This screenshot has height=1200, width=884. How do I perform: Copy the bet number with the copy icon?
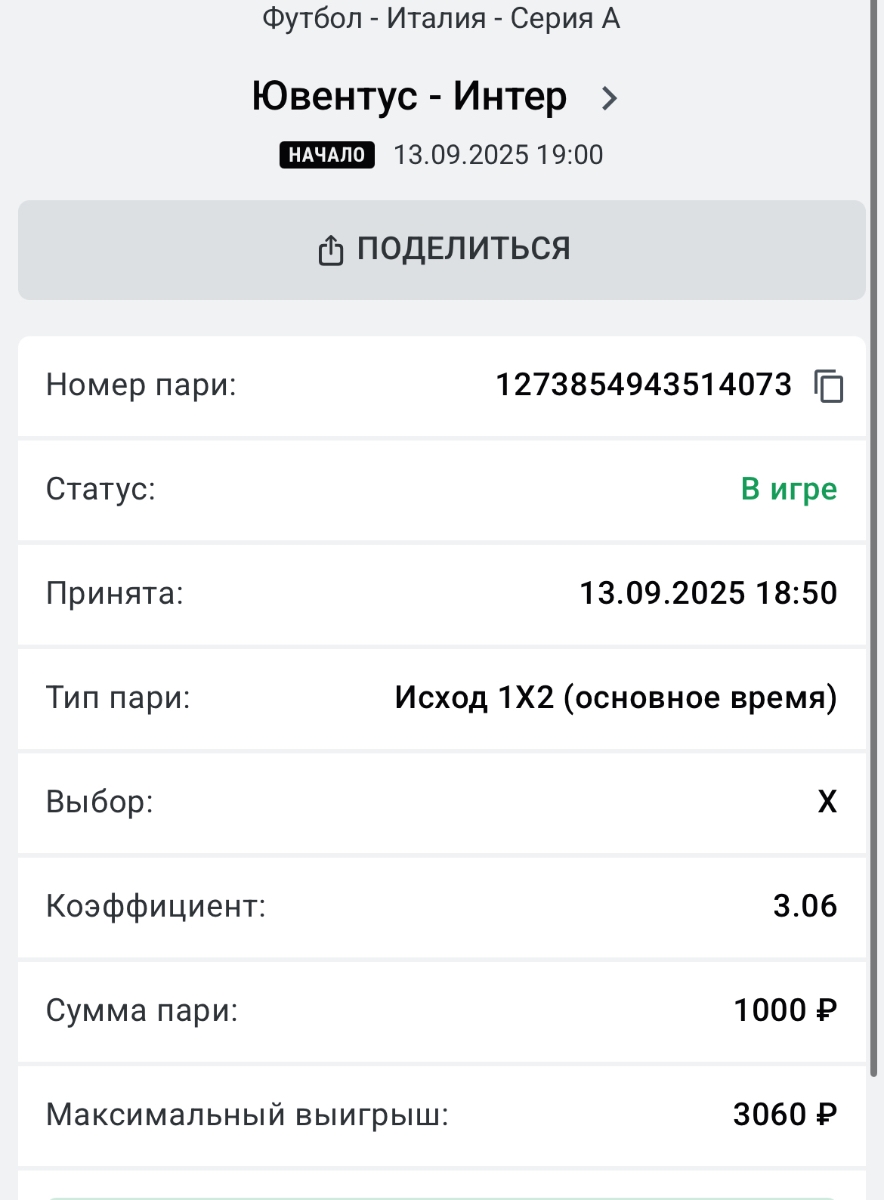pos(829,386)
